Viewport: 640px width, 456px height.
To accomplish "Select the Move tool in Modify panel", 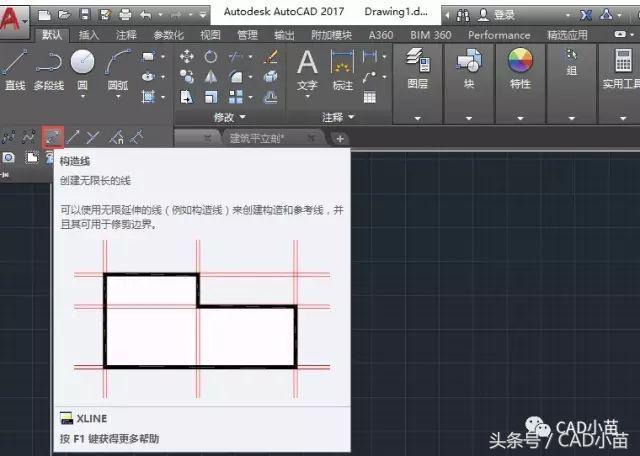I will (x=187, y=56).
